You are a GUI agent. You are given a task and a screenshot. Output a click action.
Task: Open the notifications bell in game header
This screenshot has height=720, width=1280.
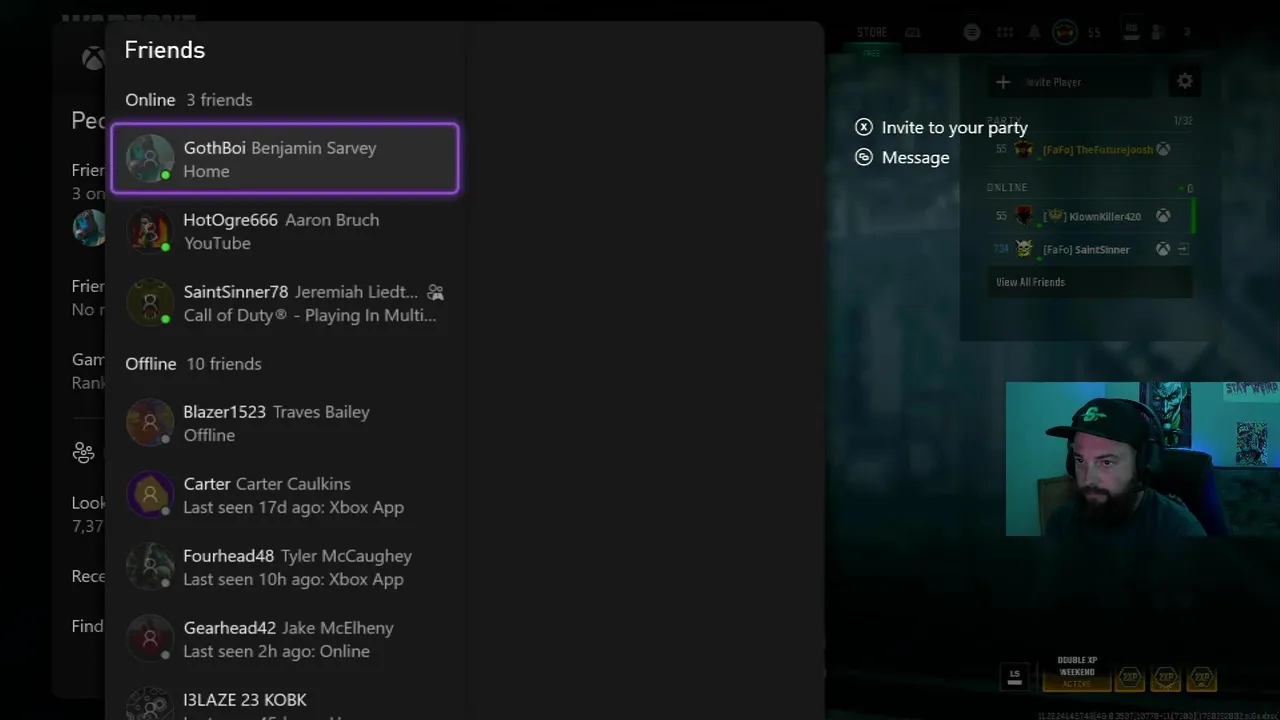click(1035, 32)
